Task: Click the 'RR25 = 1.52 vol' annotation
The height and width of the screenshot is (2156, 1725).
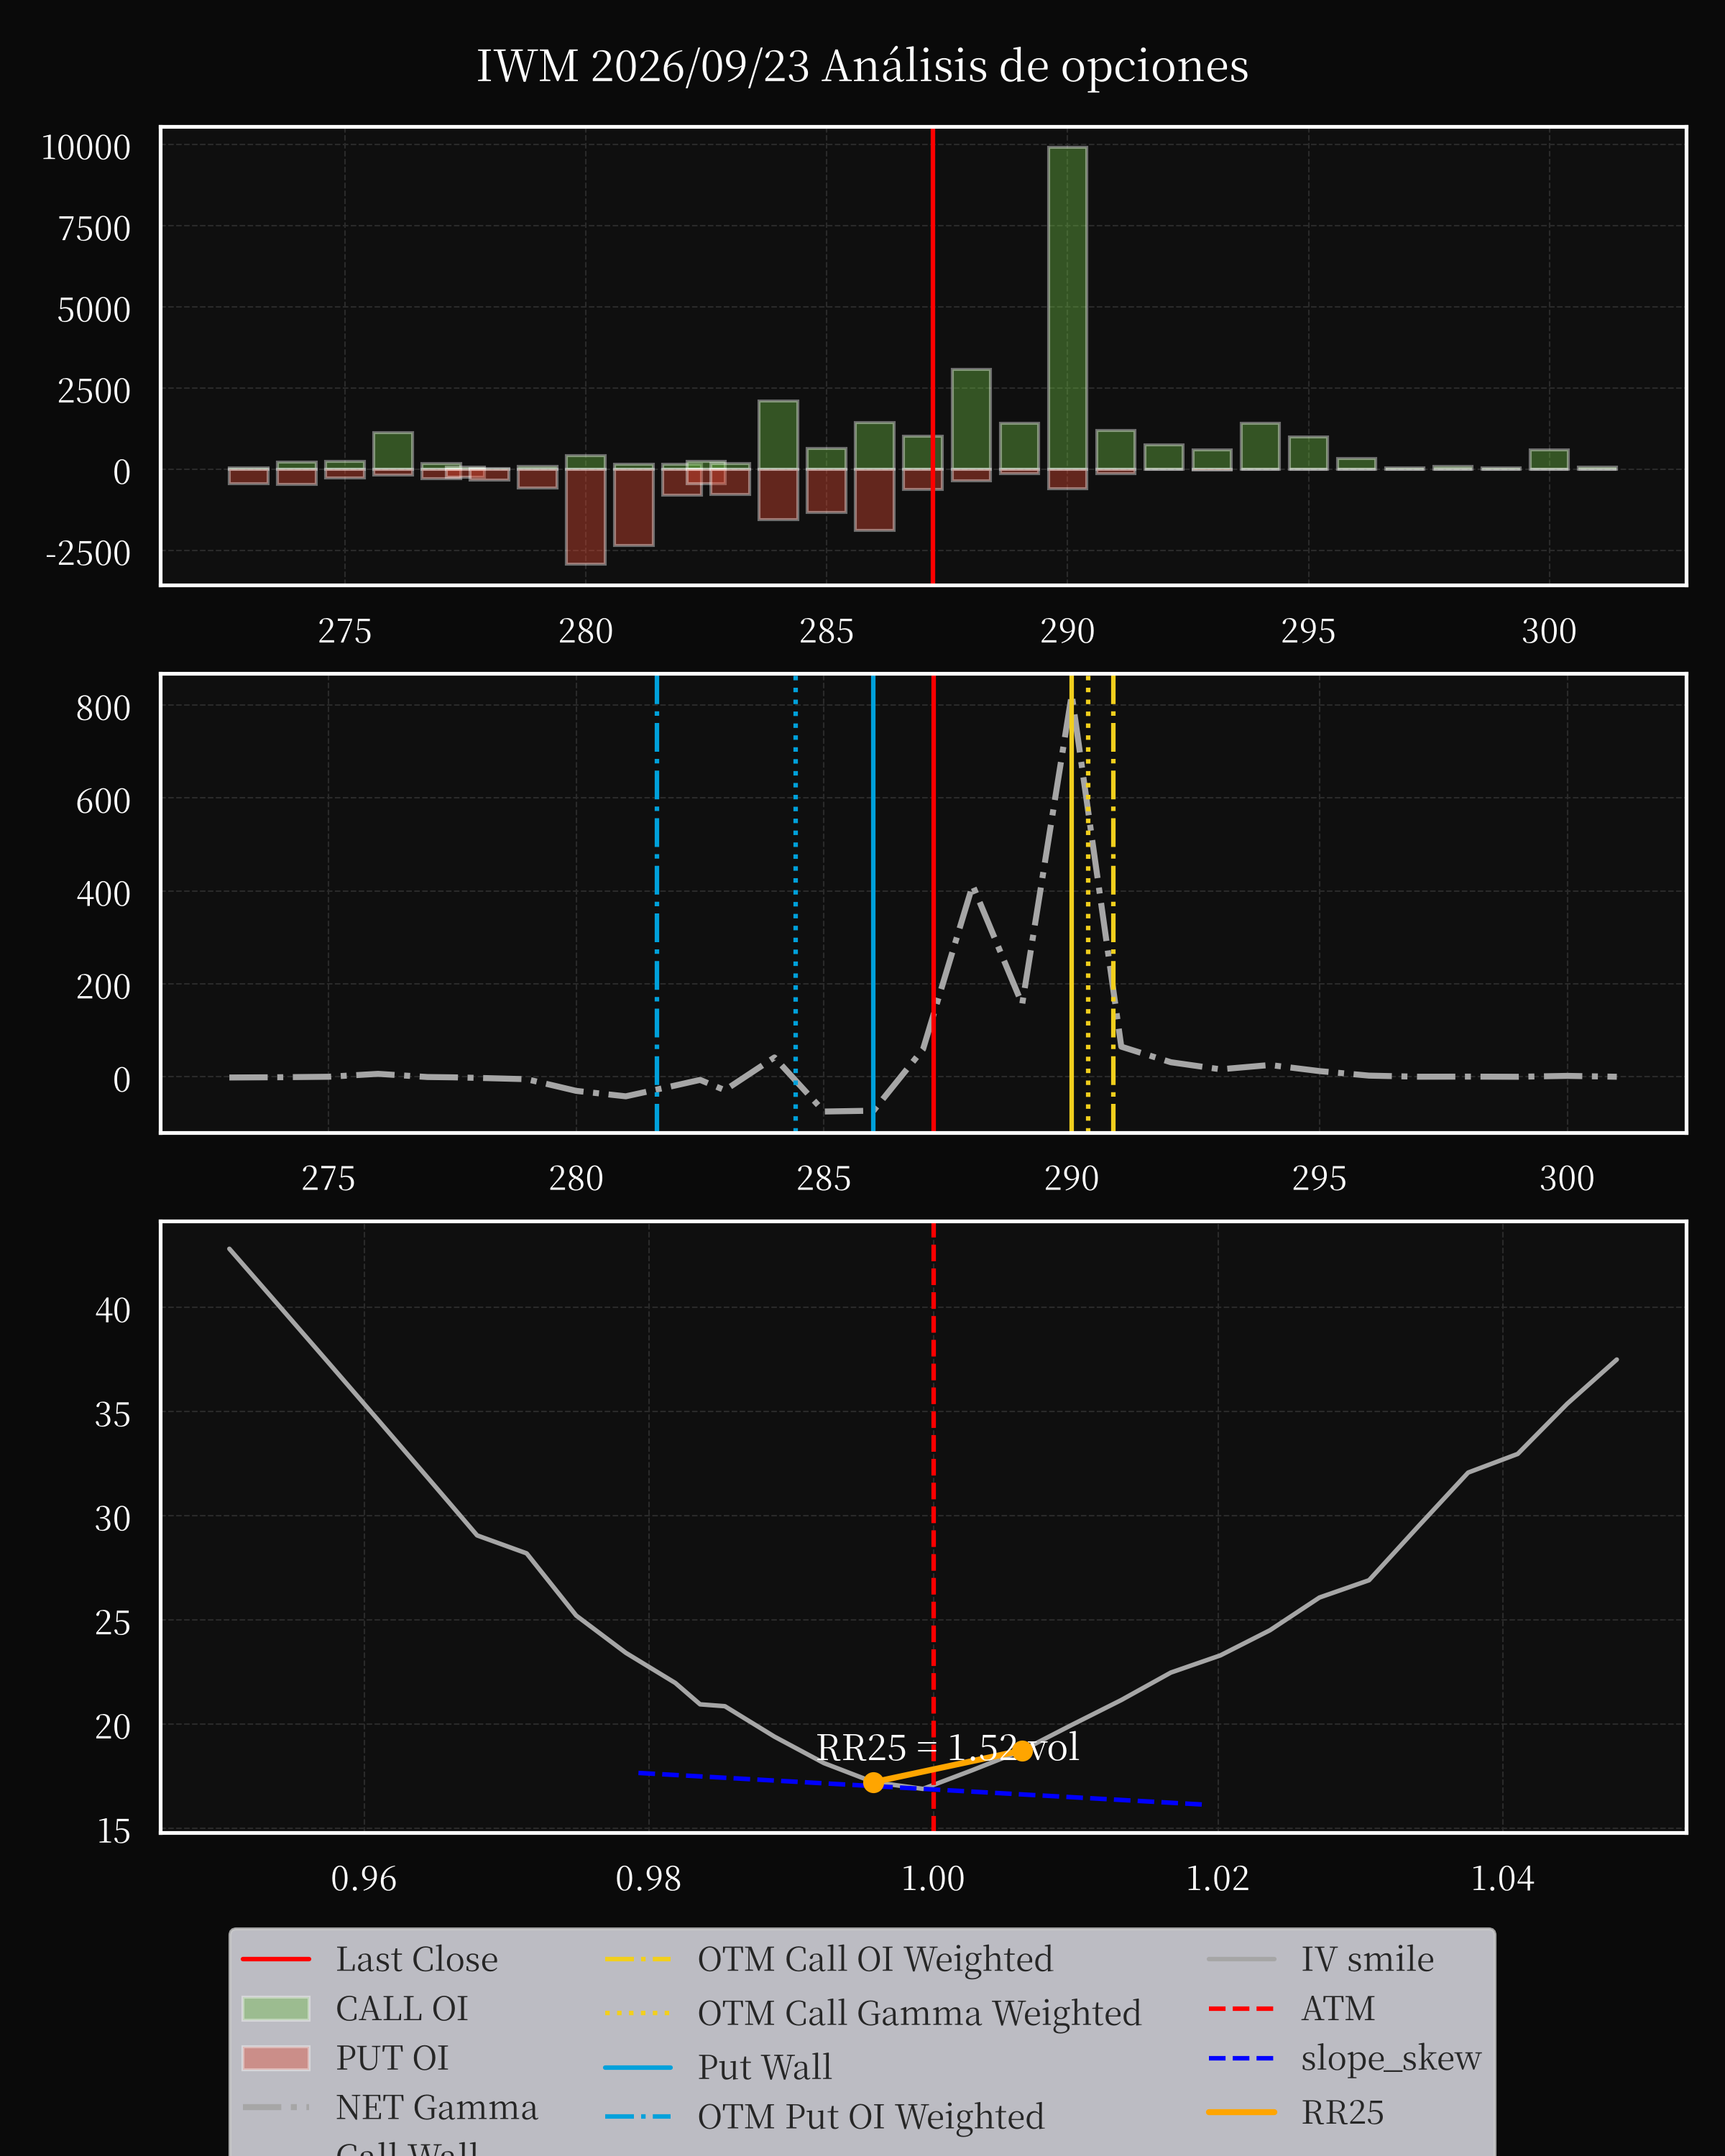Action: pos(947,1747)
